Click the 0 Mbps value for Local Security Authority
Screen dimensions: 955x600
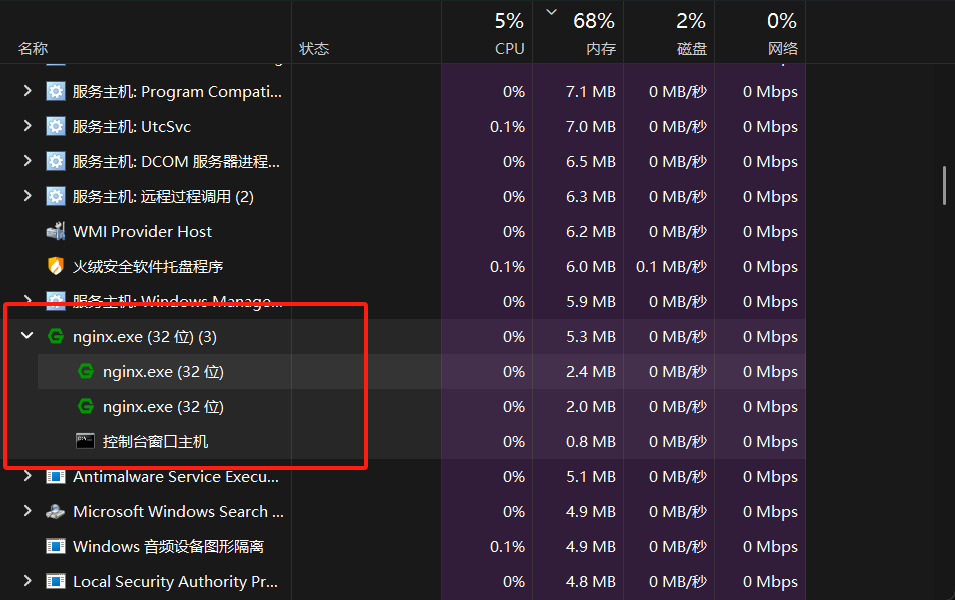tap(770, 582)
